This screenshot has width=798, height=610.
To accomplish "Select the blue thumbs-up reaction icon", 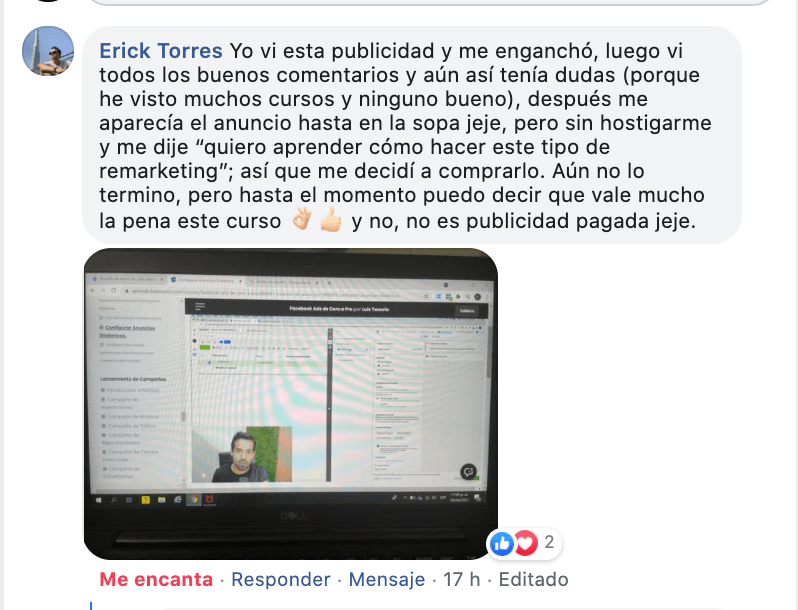I will point(502,544).
